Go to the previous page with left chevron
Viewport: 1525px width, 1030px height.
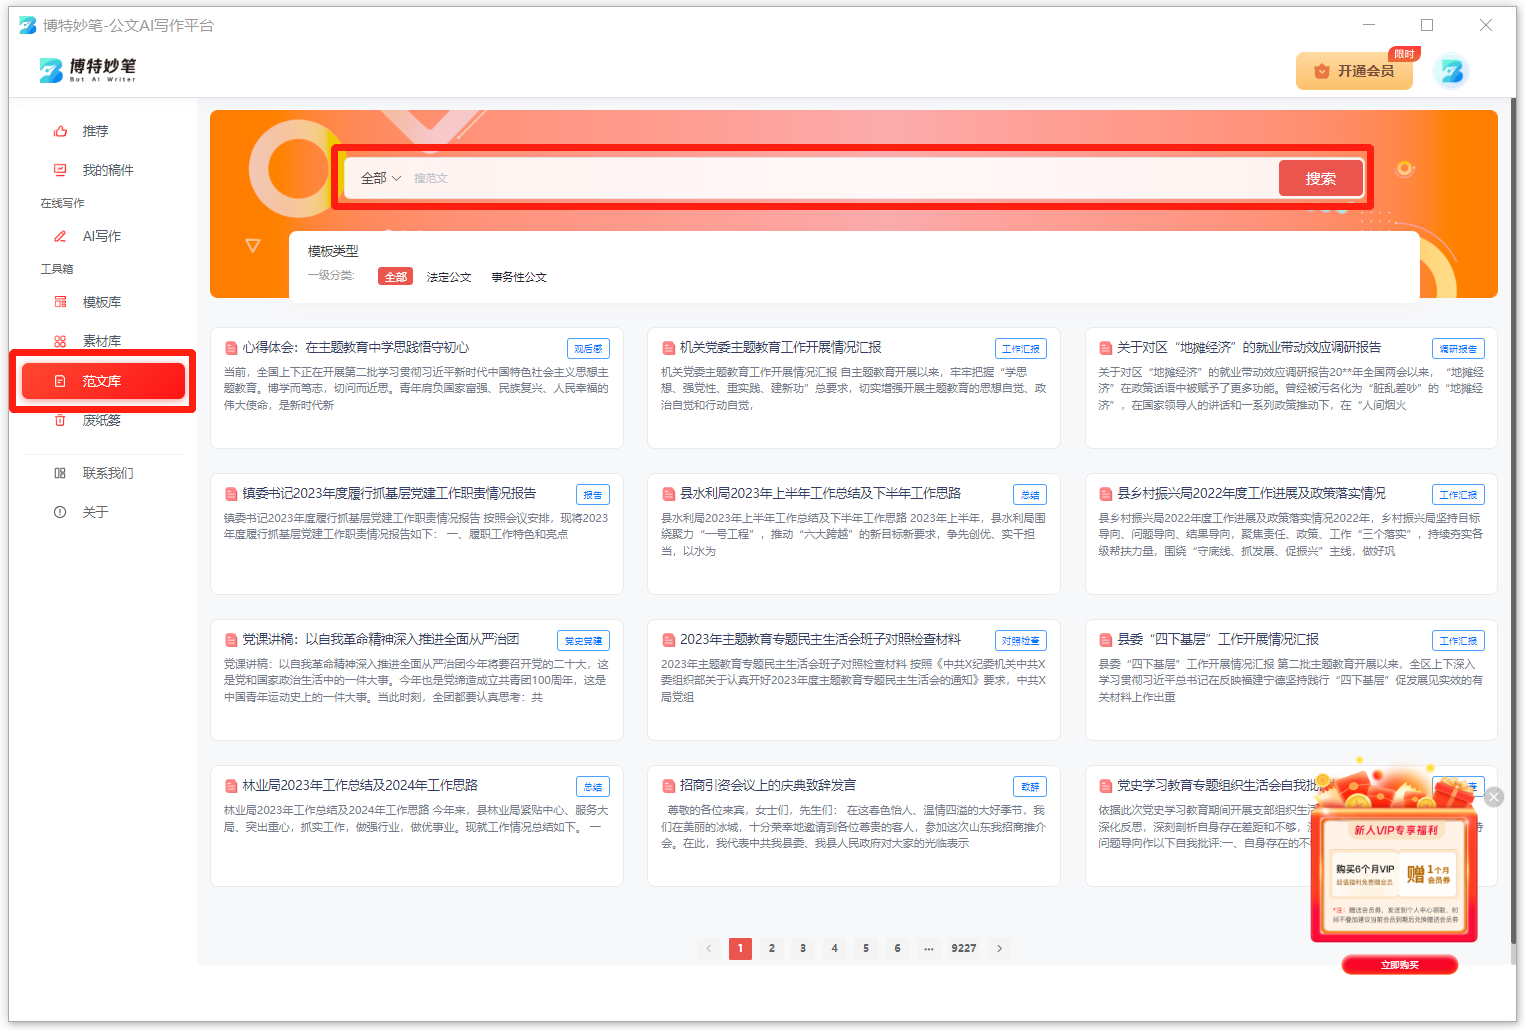(709, 948)
